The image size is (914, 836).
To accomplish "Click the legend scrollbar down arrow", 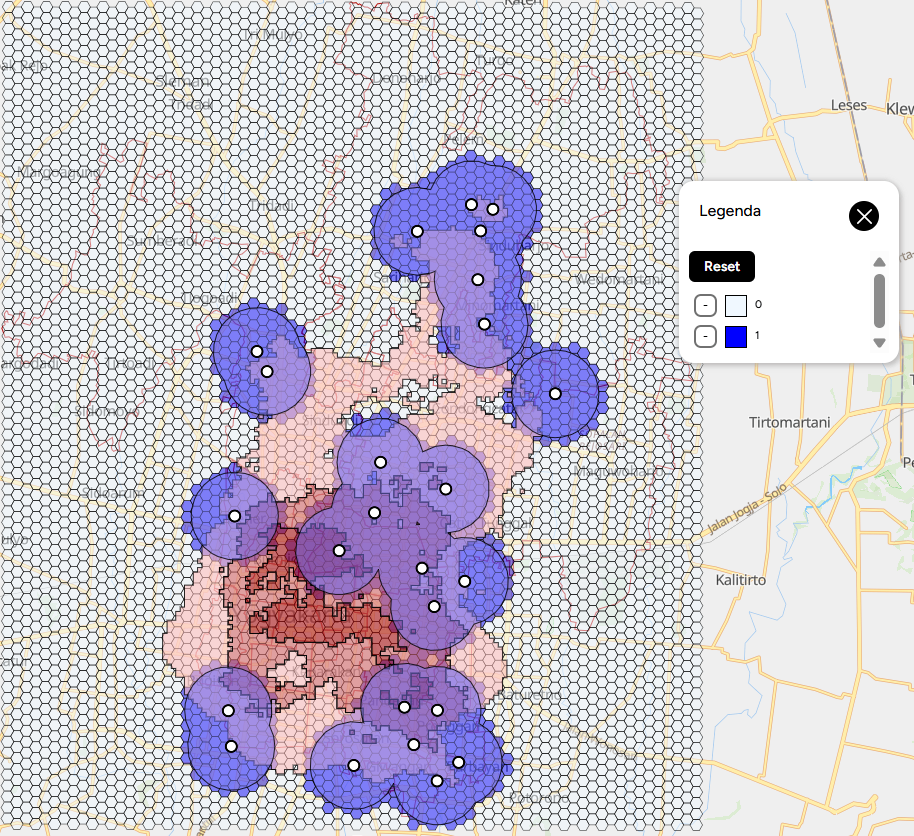I will [880, 343].
